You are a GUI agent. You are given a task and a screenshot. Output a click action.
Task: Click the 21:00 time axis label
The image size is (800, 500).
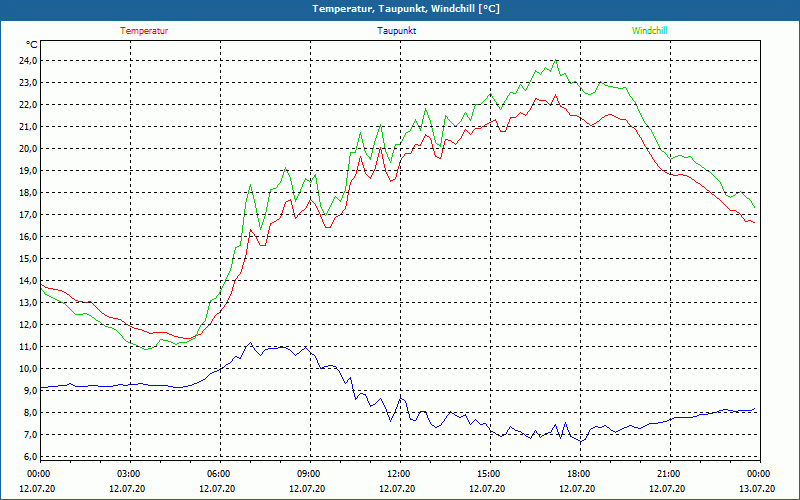pos(670,474)
